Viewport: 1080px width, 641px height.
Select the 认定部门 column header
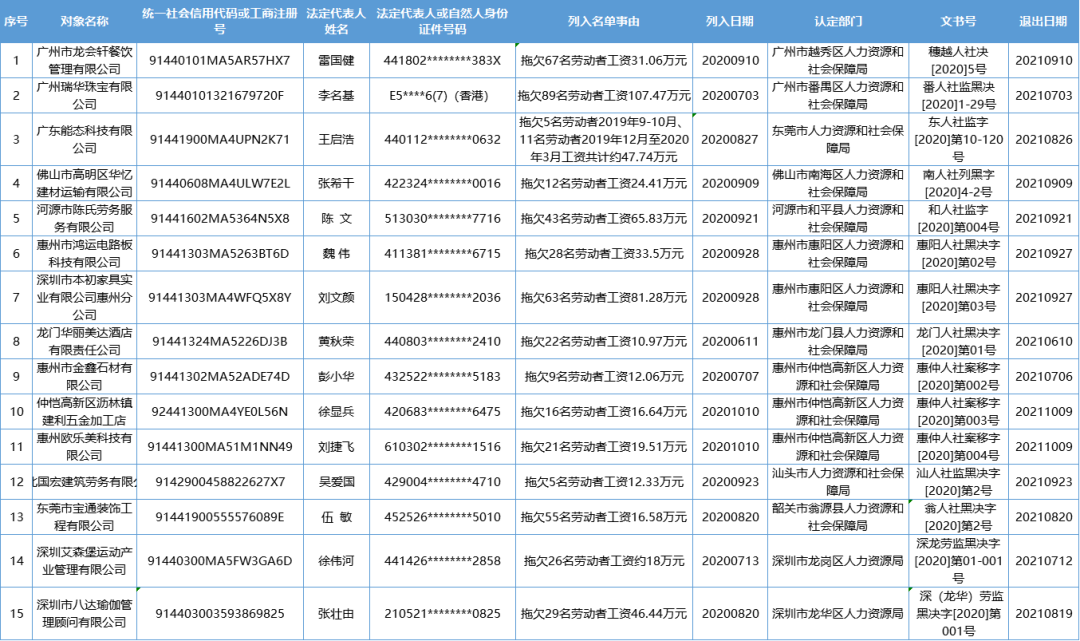tap(838, 21)
